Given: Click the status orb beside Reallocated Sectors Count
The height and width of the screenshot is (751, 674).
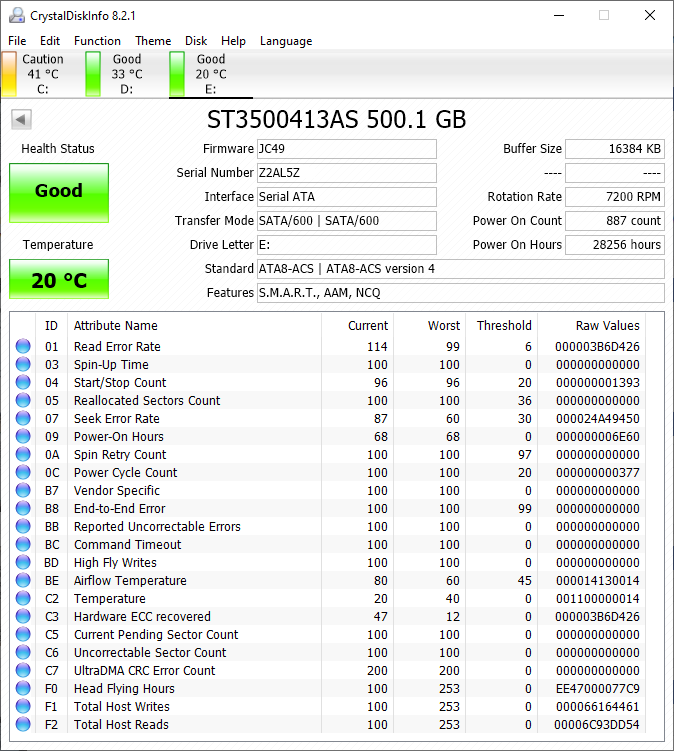Looking at the screenshot, I should [x=23, y=401].
